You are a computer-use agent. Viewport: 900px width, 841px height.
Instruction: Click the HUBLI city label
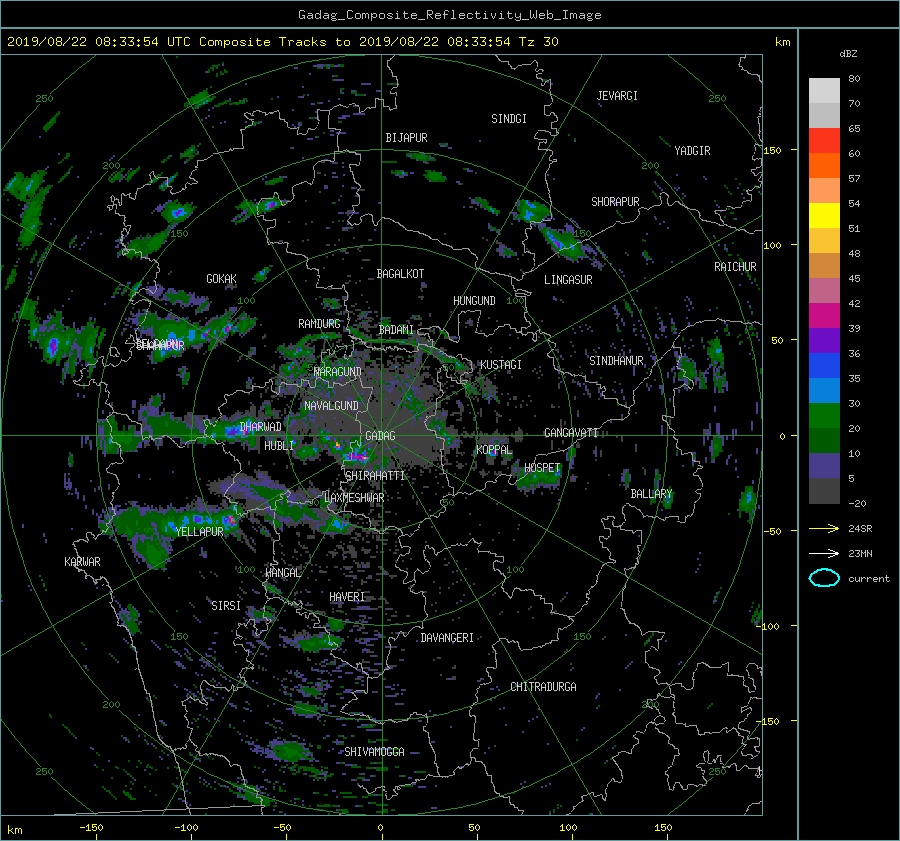click(x=279, y=446)
